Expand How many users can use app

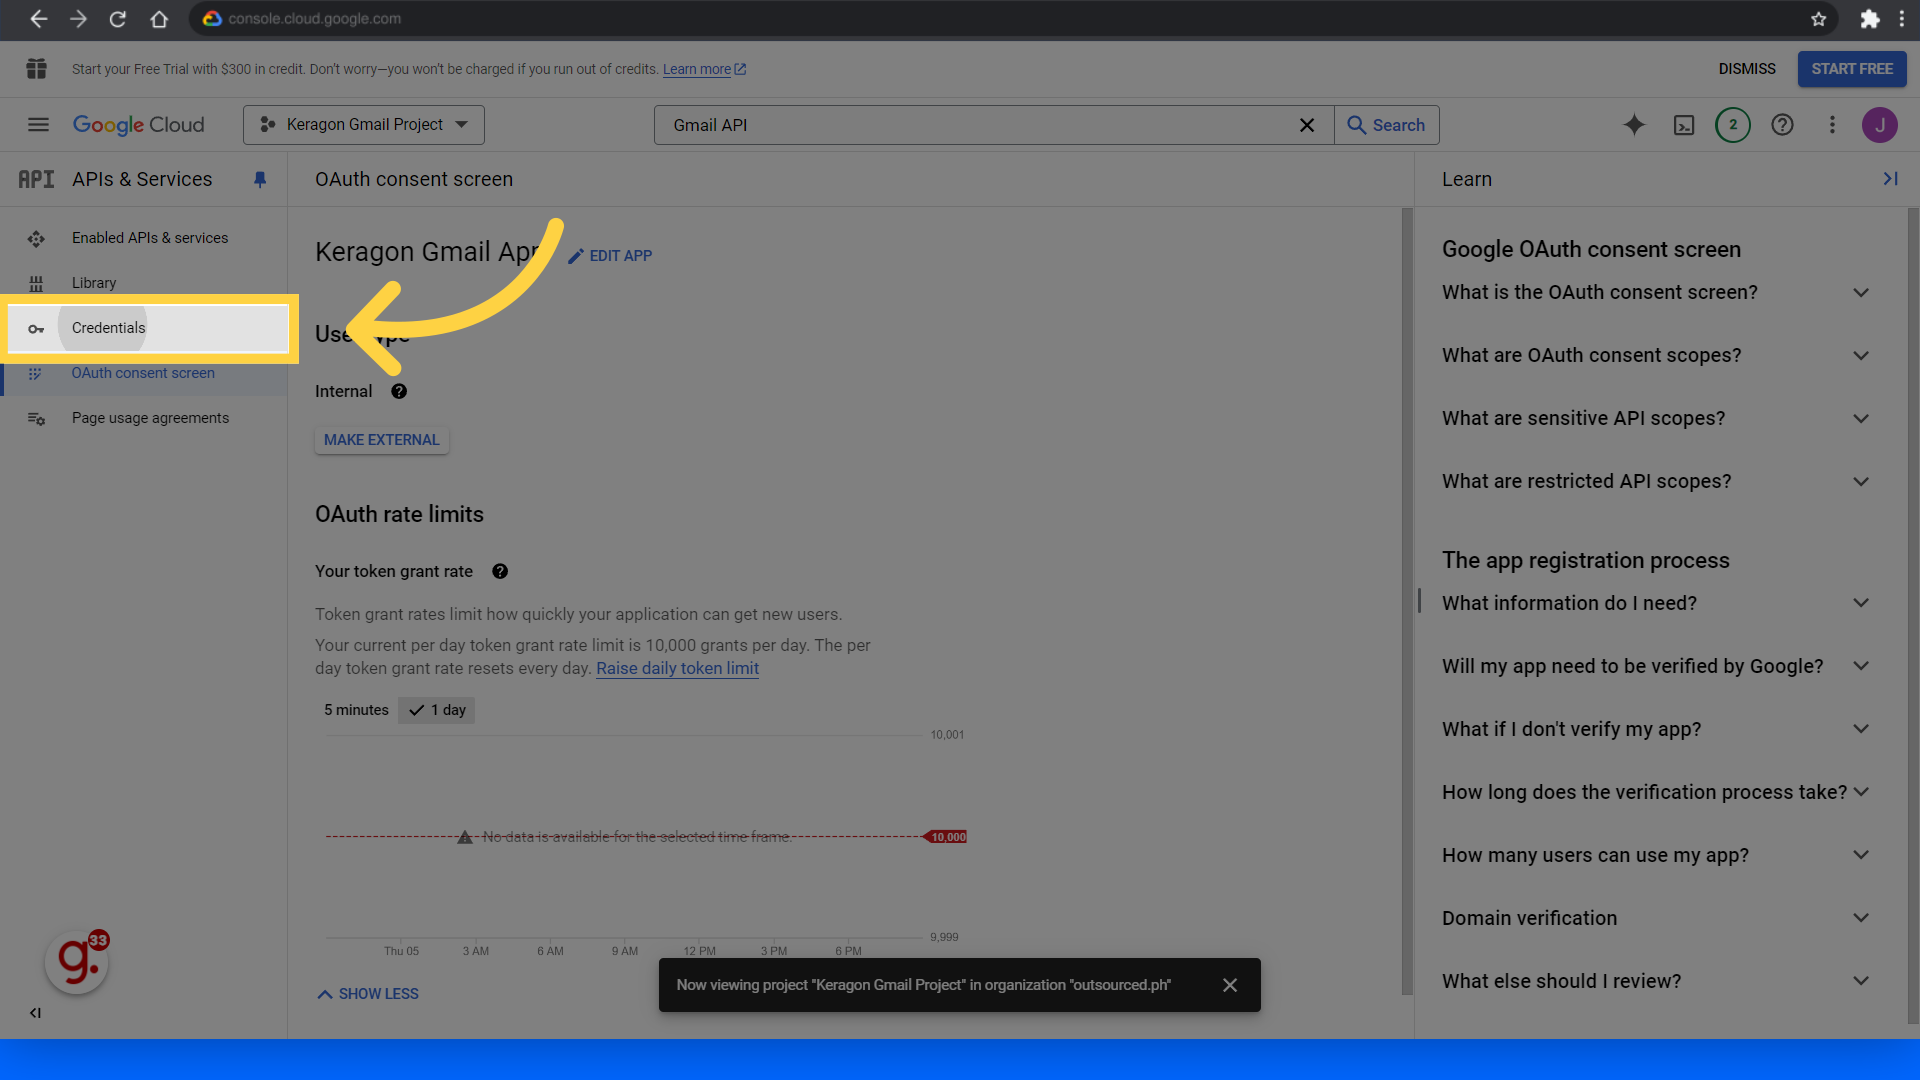tap(1656, 855)
